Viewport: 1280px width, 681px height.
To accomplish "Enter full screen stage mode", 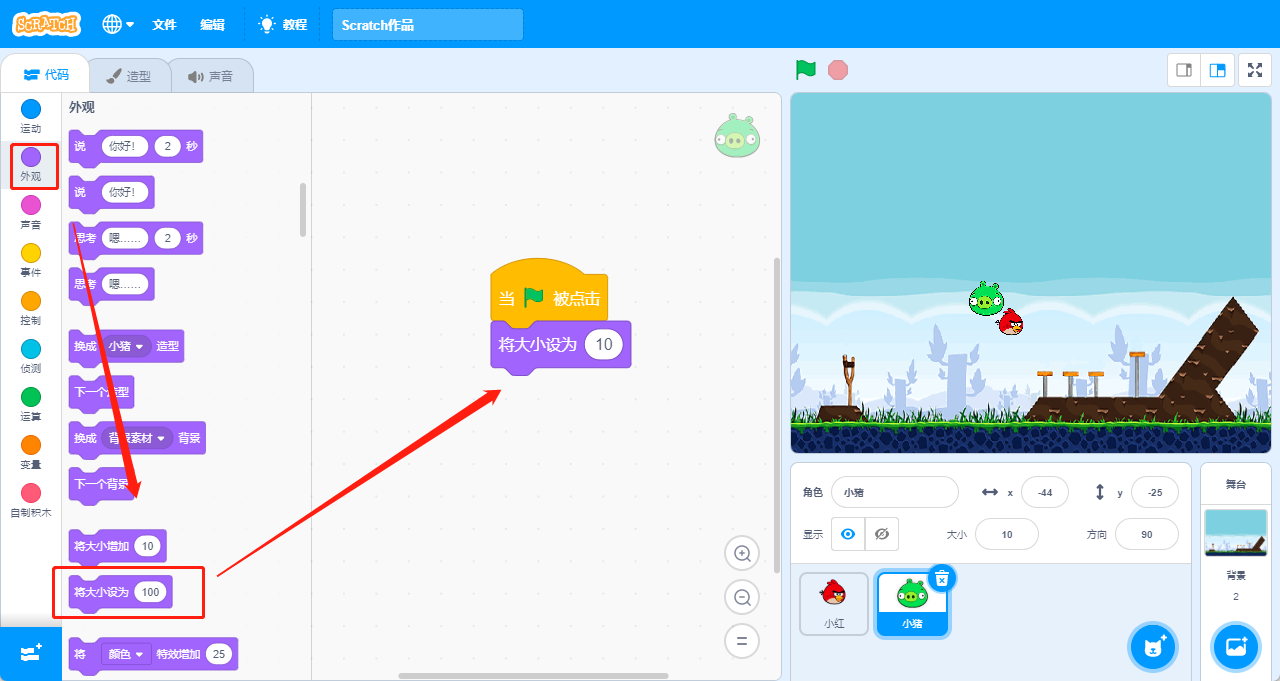I will (1255, 70).
